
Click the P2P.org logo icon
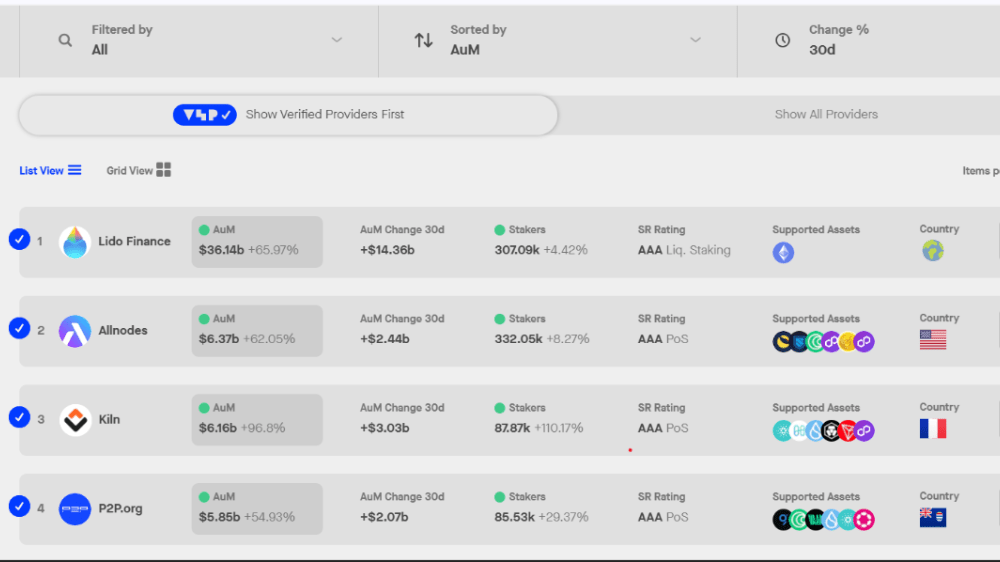click(x=75, y=509)
